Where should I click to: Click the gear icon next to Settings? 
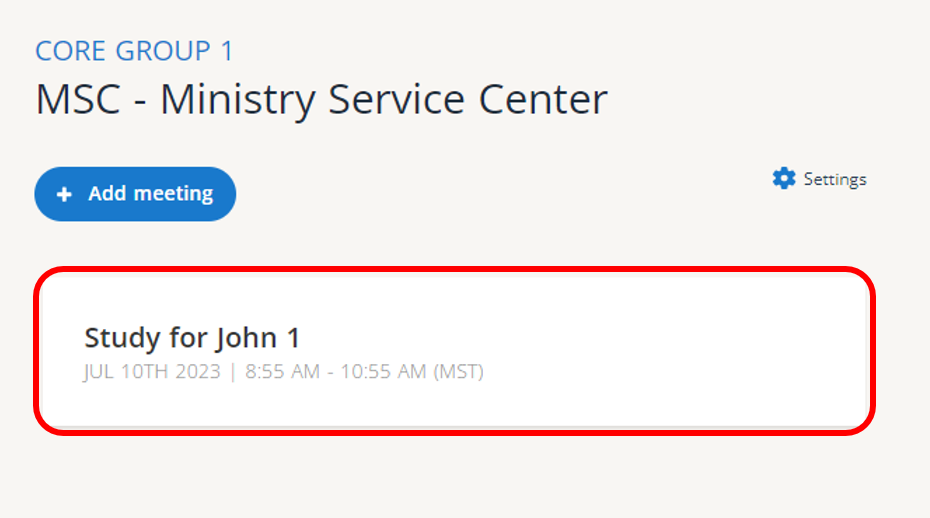(784, 179)
